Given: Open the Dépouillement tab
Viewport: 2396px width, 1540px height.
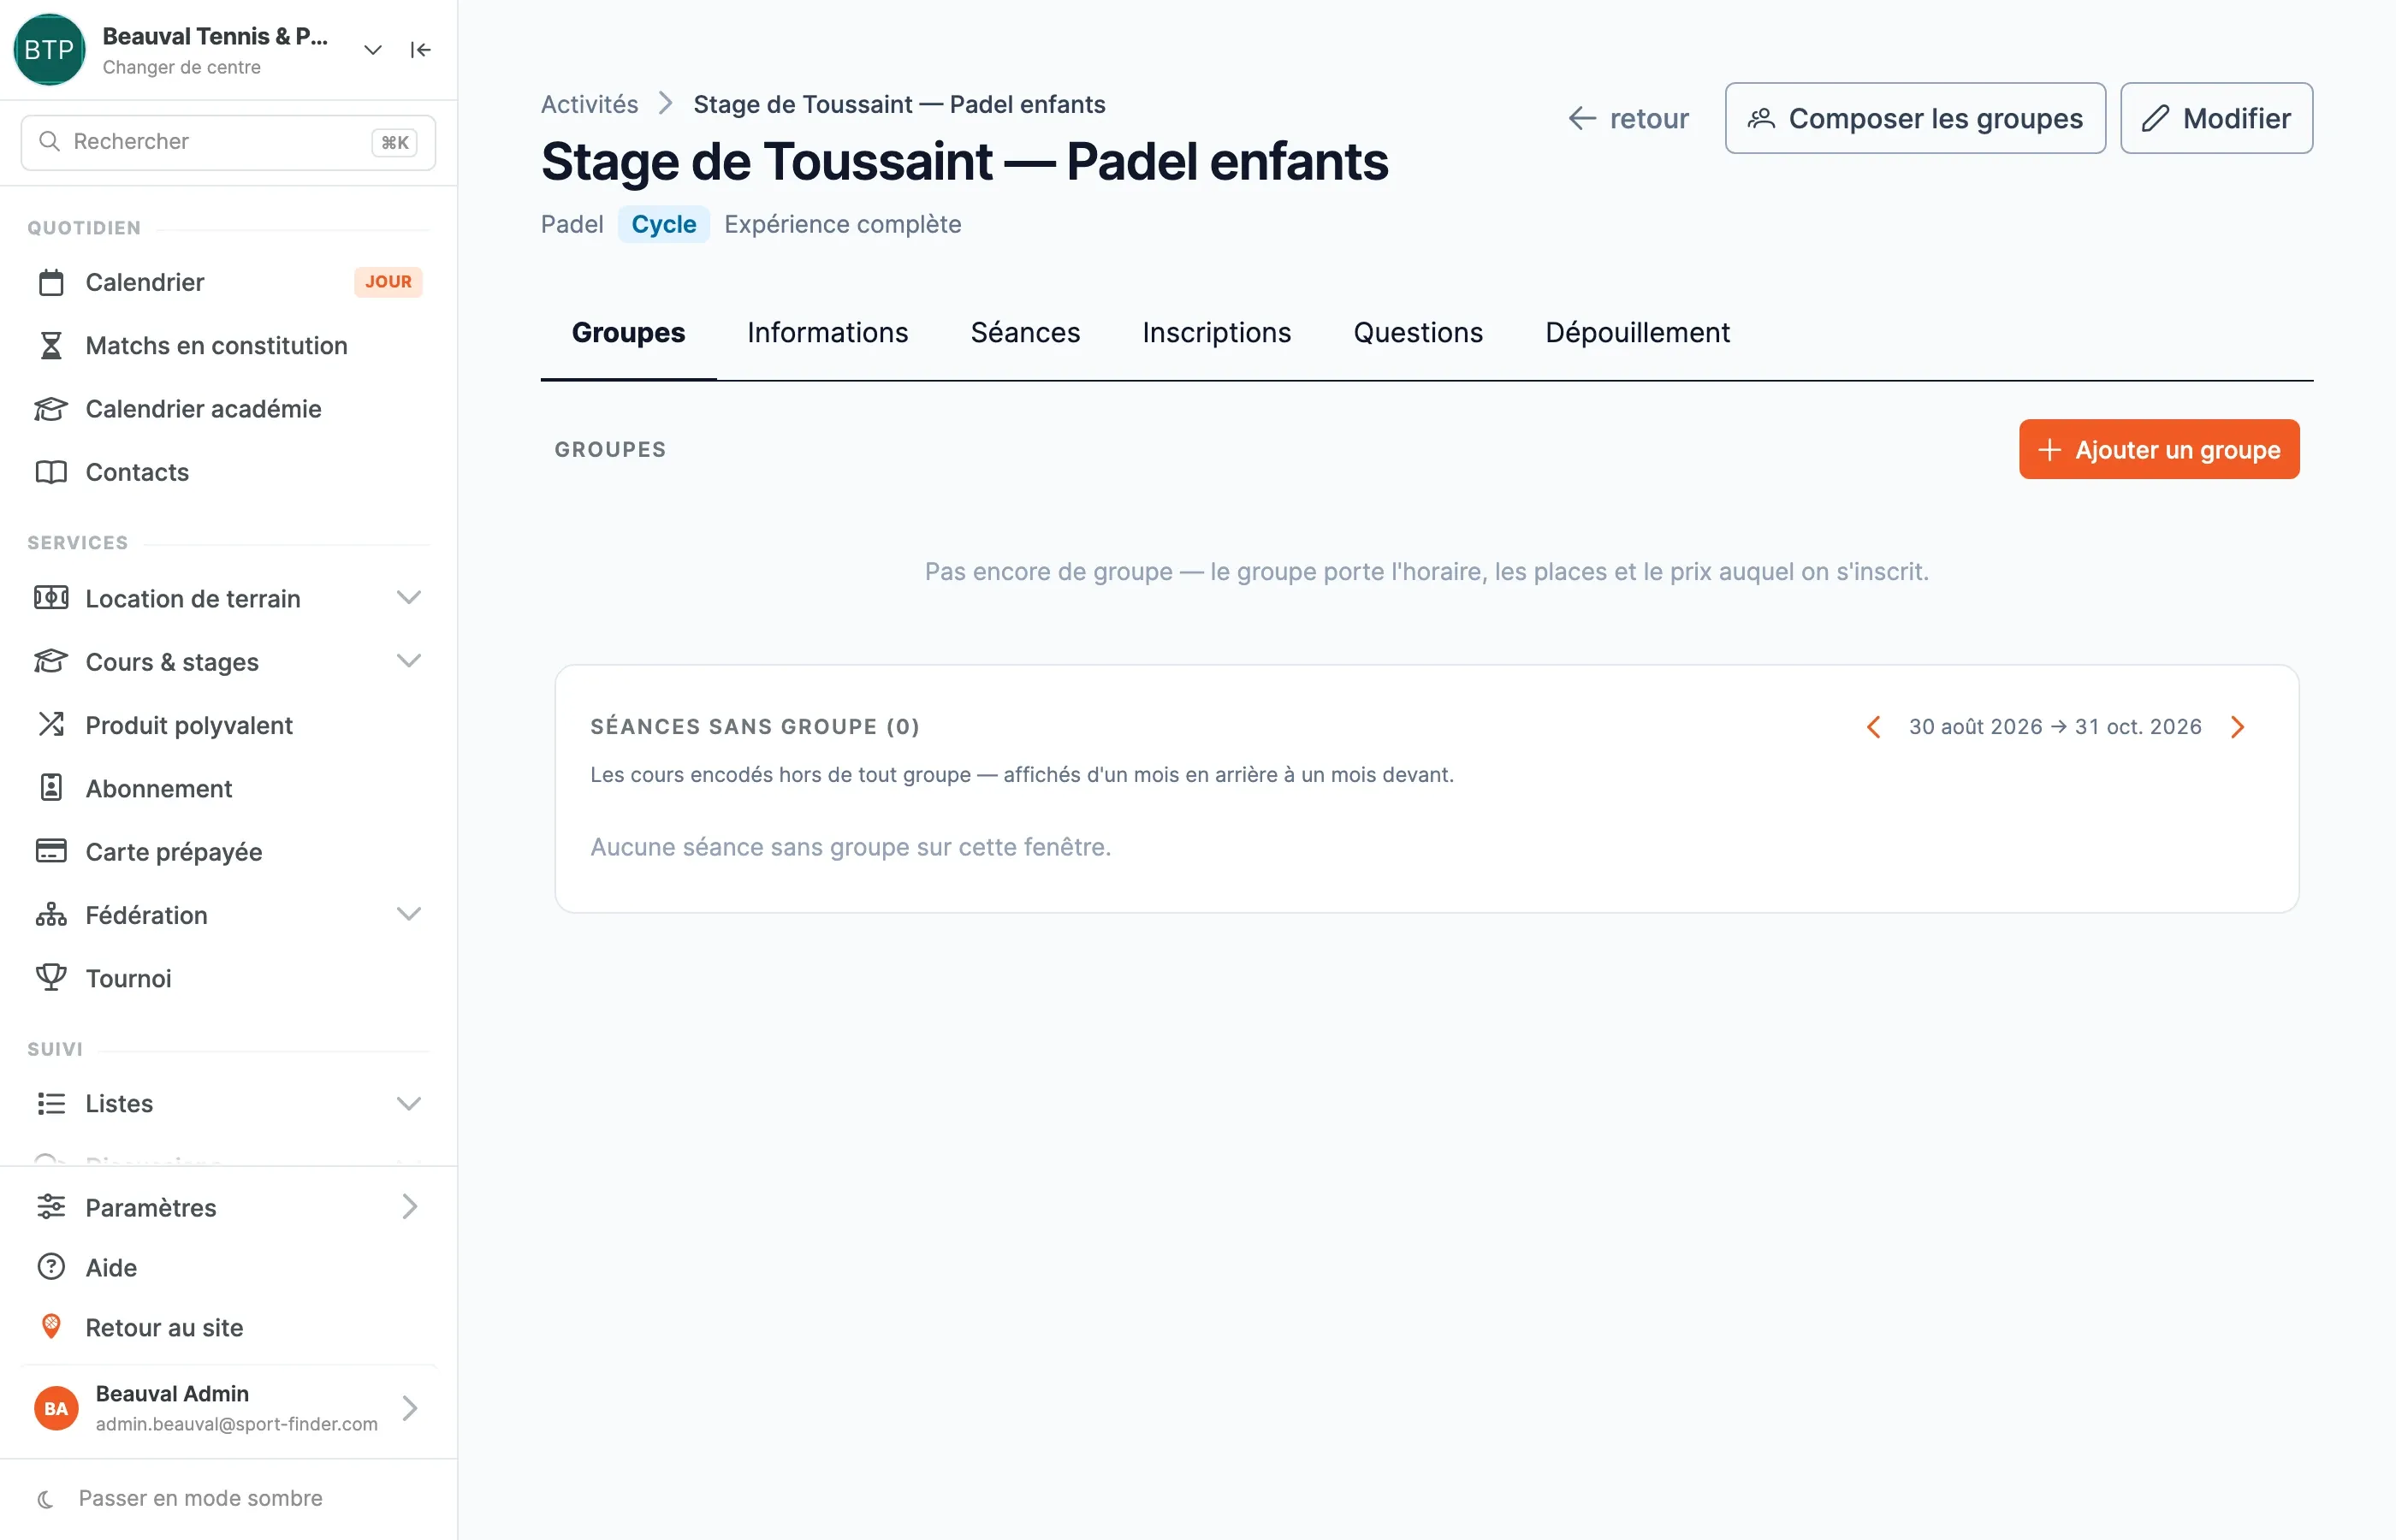Looking at the screenshot, I should [x=1637, y=333].
